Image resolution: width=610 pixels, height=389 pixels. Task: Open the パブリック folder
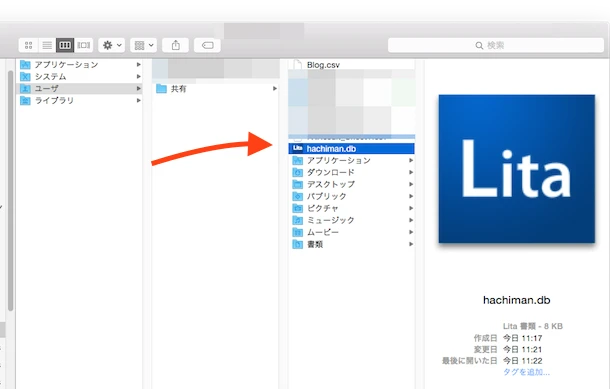352,196
